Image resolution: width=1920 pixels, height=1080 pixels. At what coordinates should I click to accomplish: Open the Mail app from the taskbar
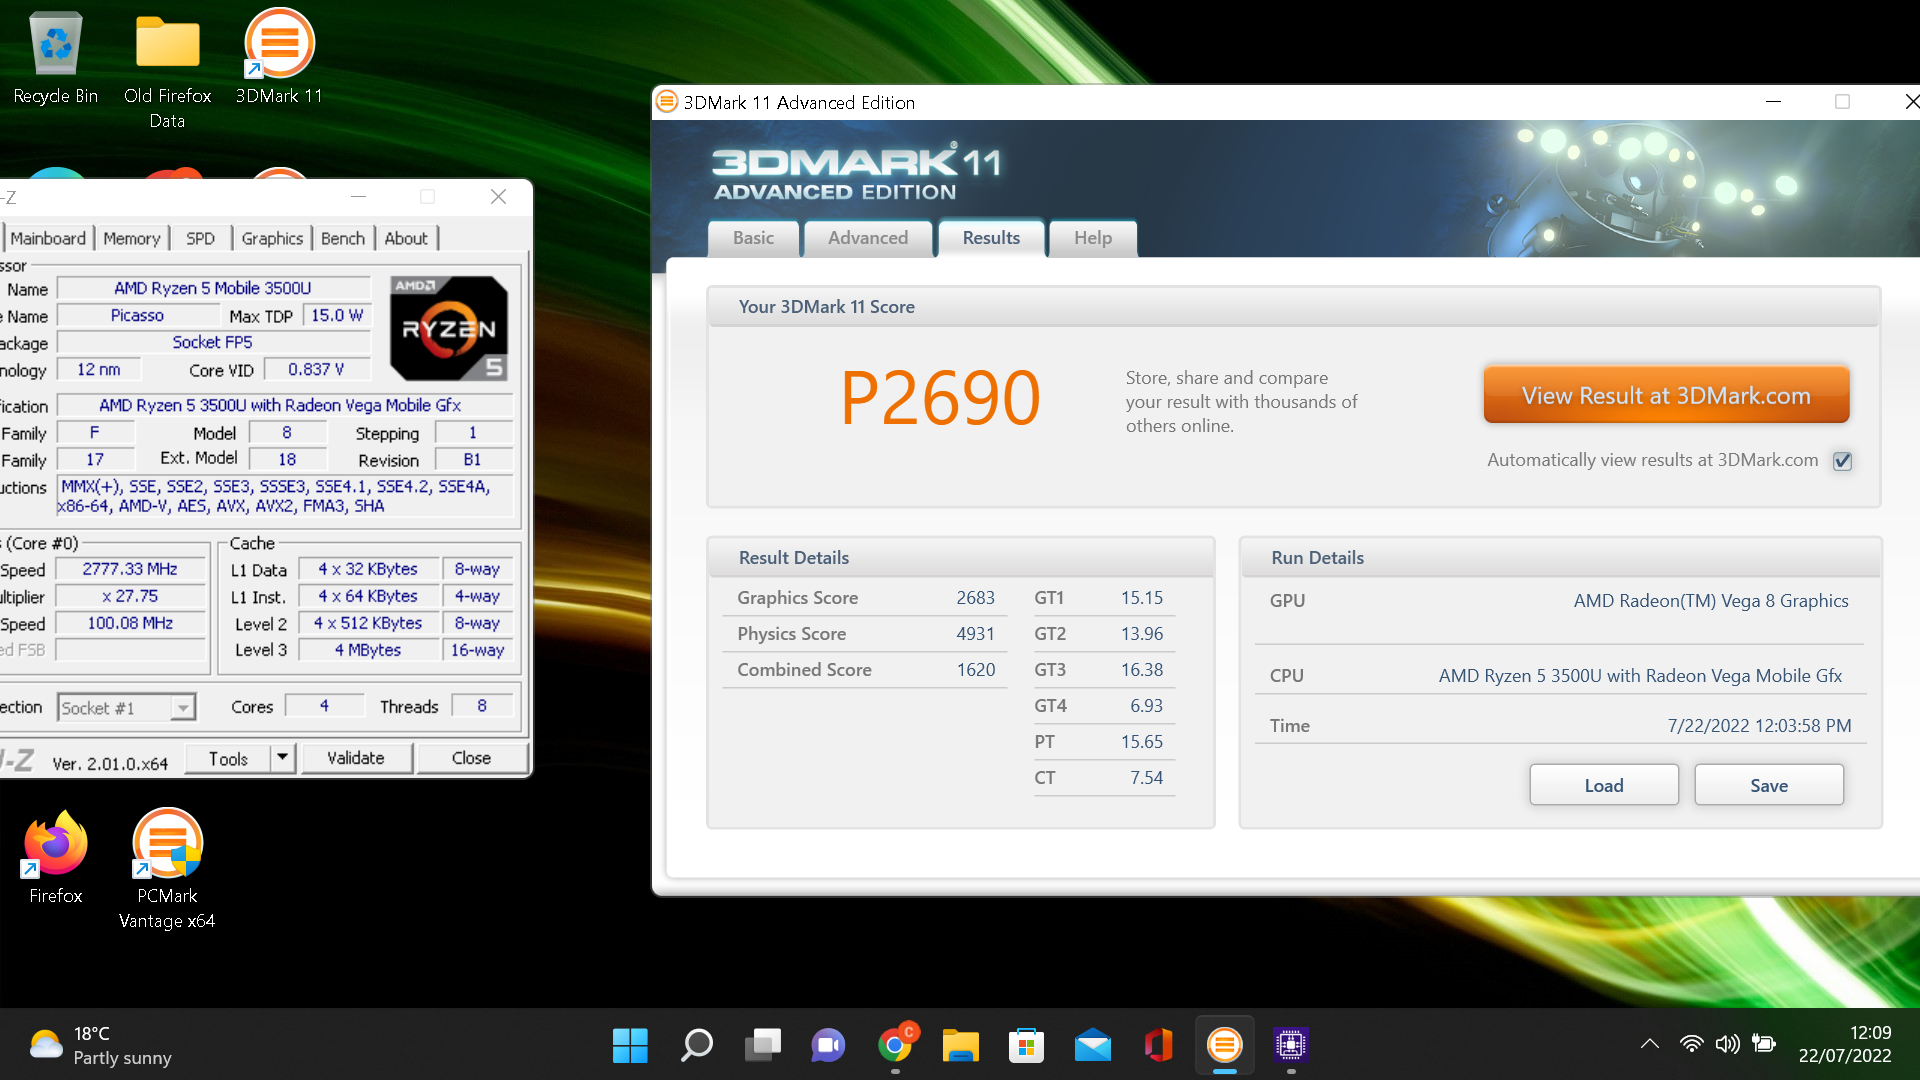pyautogui.click(x=1092, y=1045)
